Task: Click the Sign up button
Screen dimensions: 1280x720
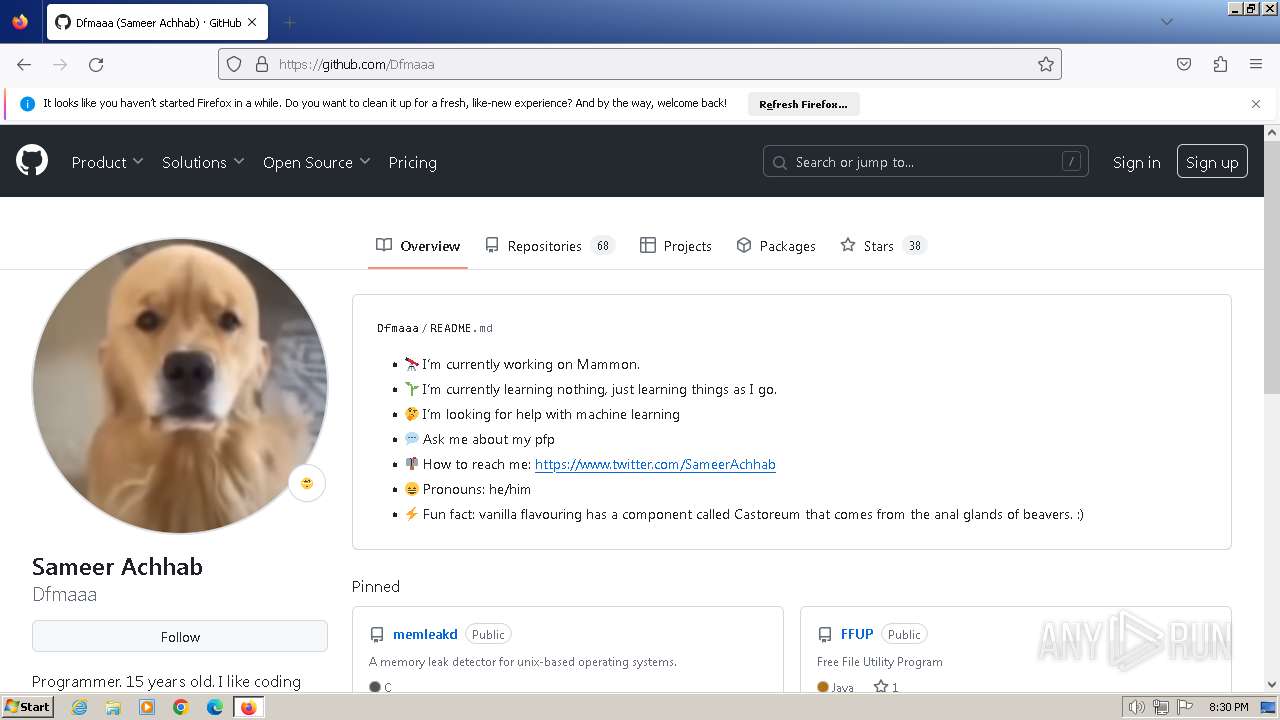Action: pyautogui.click(x=1212, y=162)
